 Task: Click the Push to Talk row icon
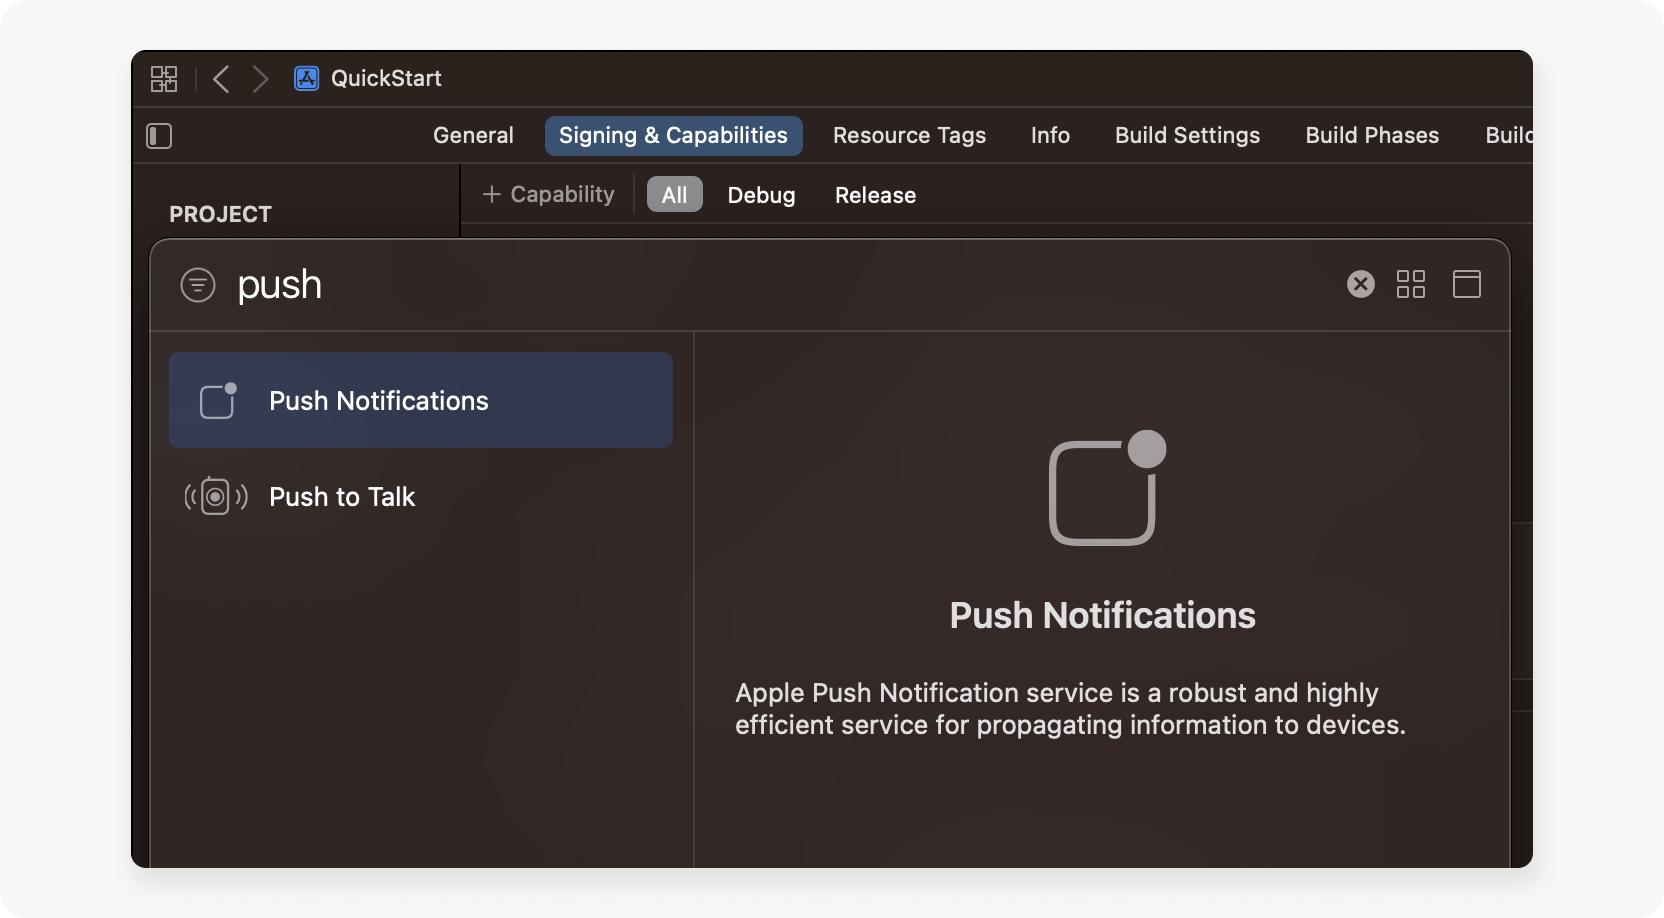pos(216,496)
